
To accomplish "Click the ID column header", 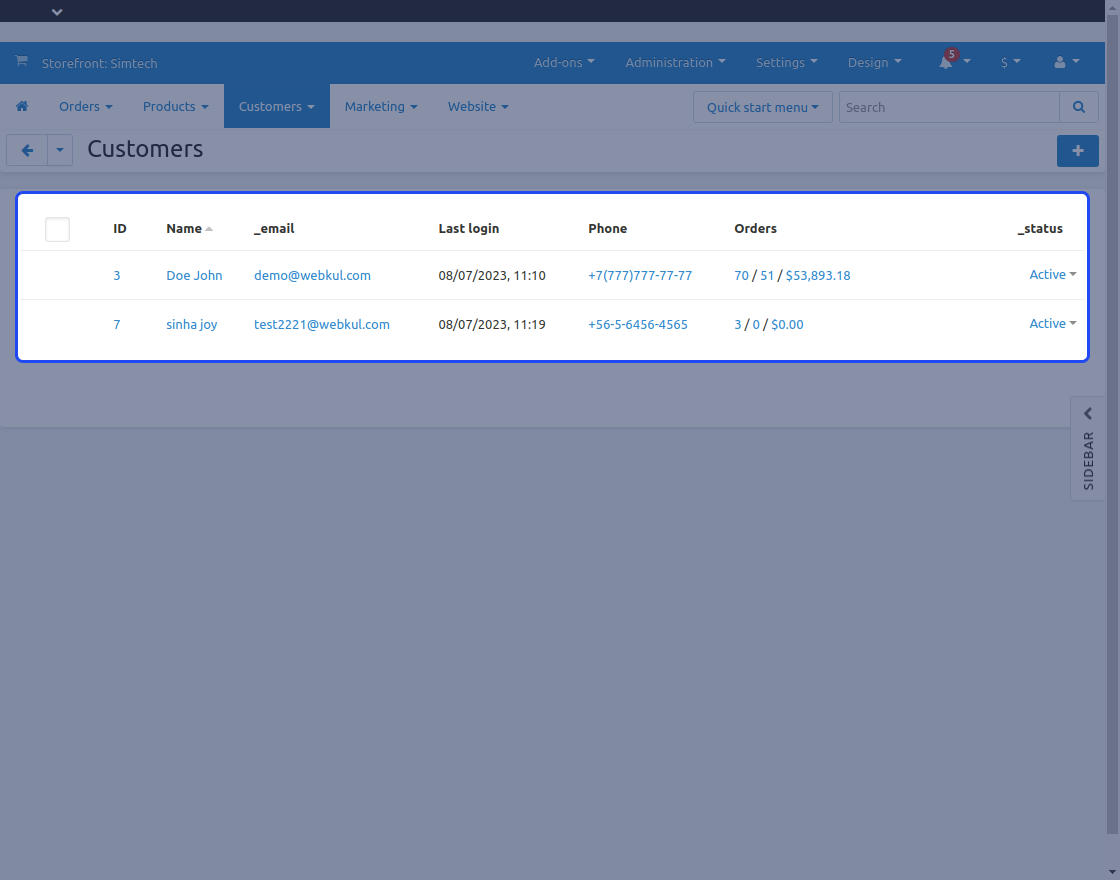I will click(x=119, y=229).
